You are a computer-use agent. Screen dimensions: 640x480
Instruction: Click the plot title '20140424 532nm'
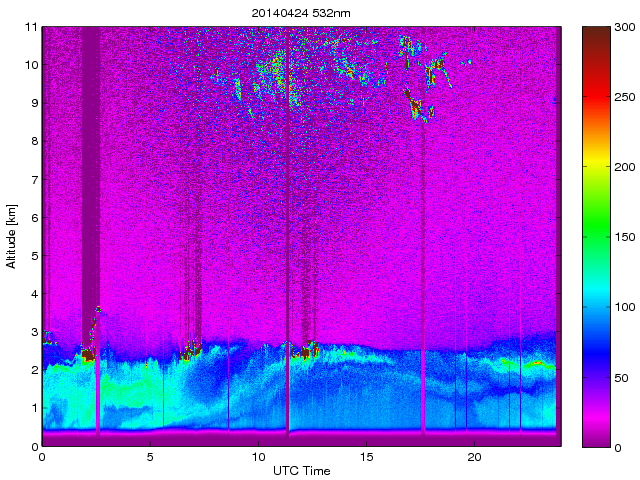click(x=300, y=11)
